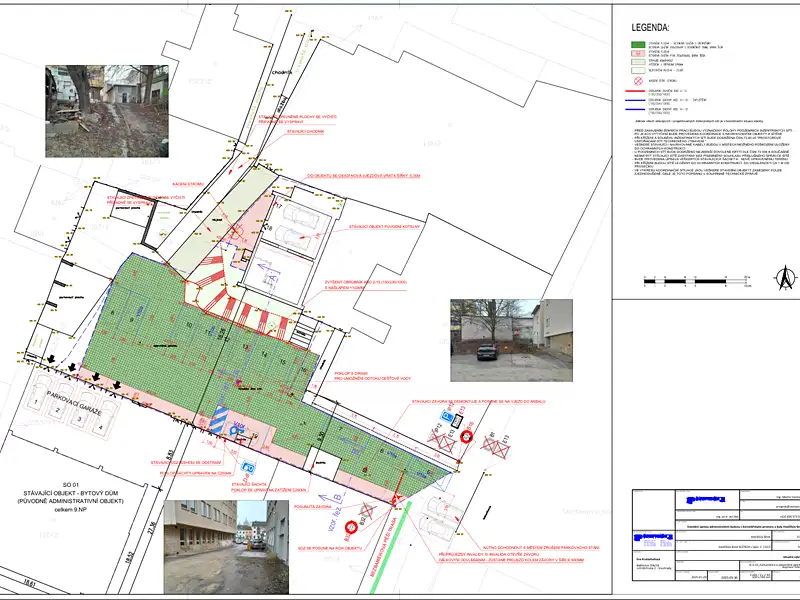This screenshot has height=600, width=800.
Task: Click the new entrance gate width annotation
Action: click(x=363, y=176)
